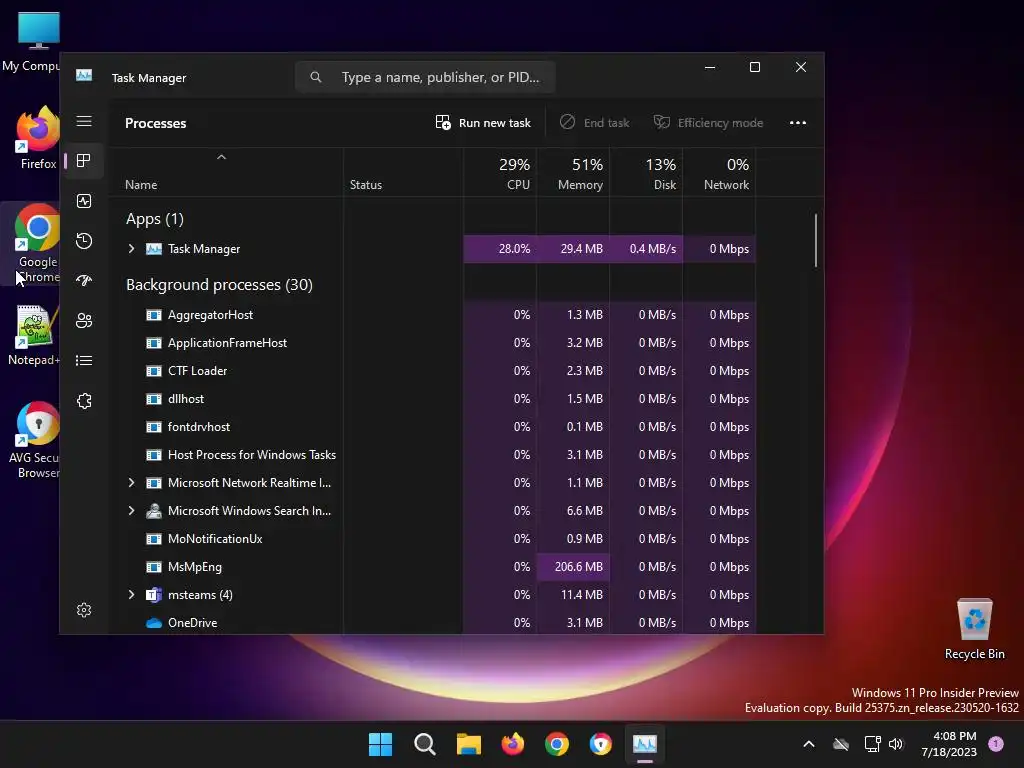Expand the Task Manager app row
Image resolution: width=1024 pixels, height=768 pixels.
[x=131, y=249]
